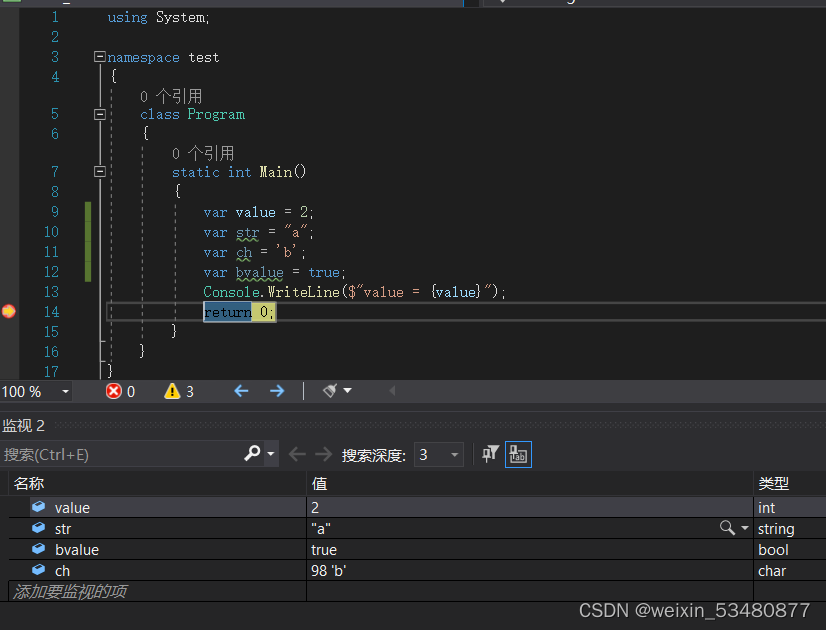
Task: Click the 值 column header
Action: point(530,484)
